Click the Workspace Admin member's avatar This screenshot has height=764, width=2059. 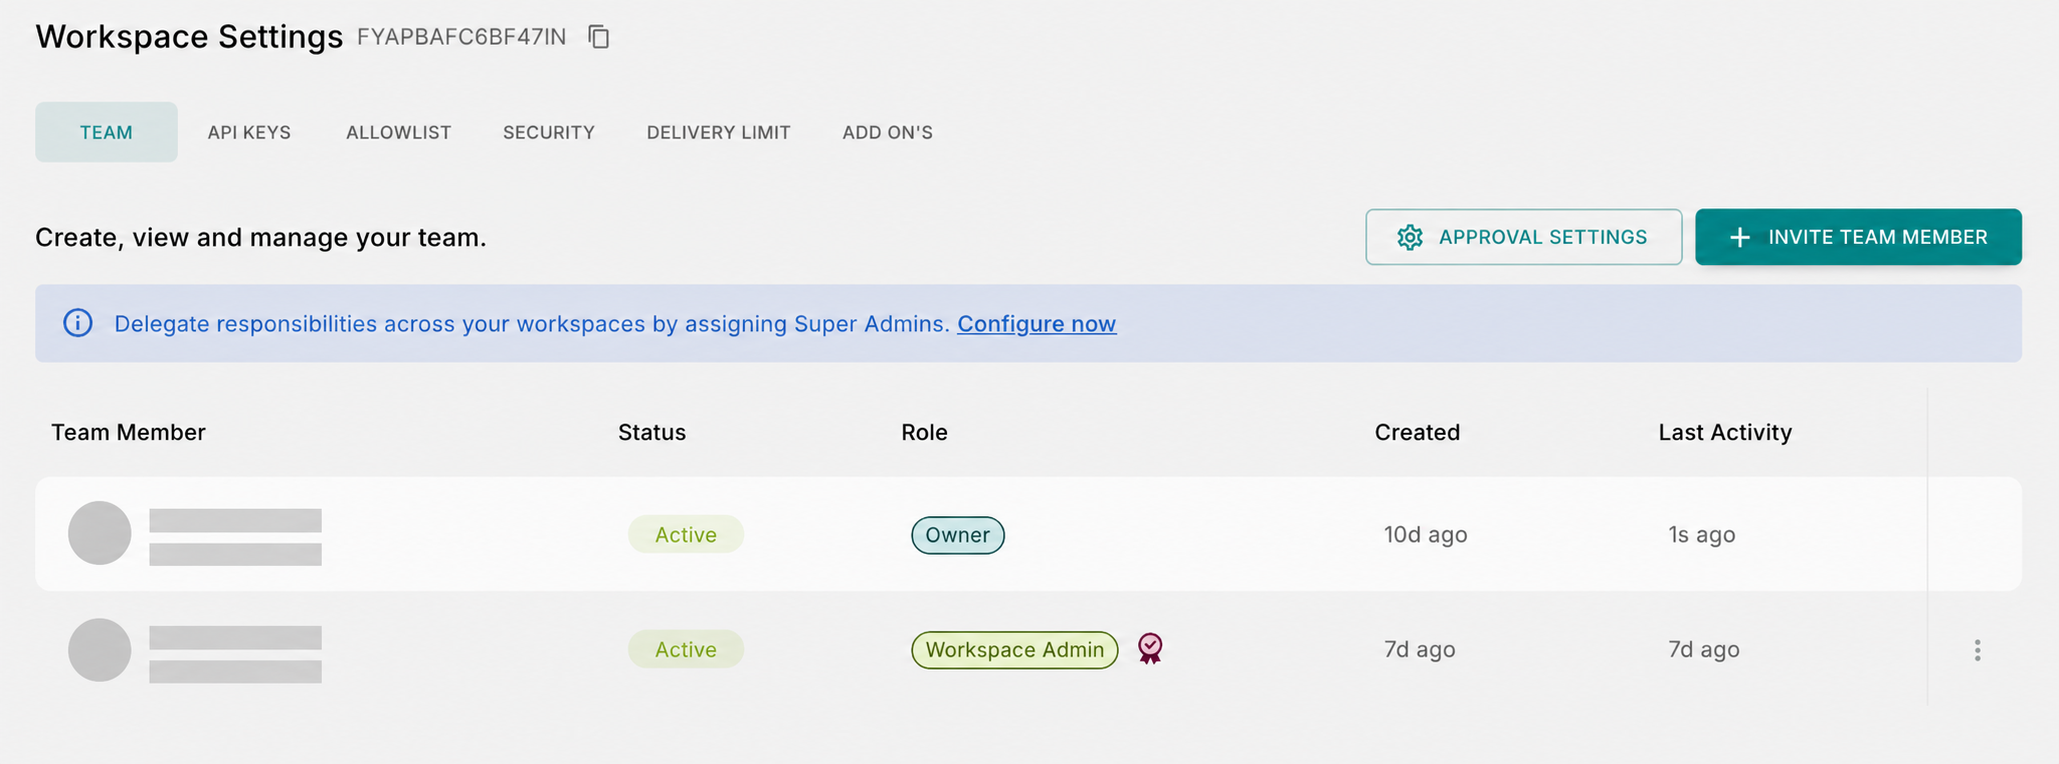pyautogui.click(x=100, y=650)
